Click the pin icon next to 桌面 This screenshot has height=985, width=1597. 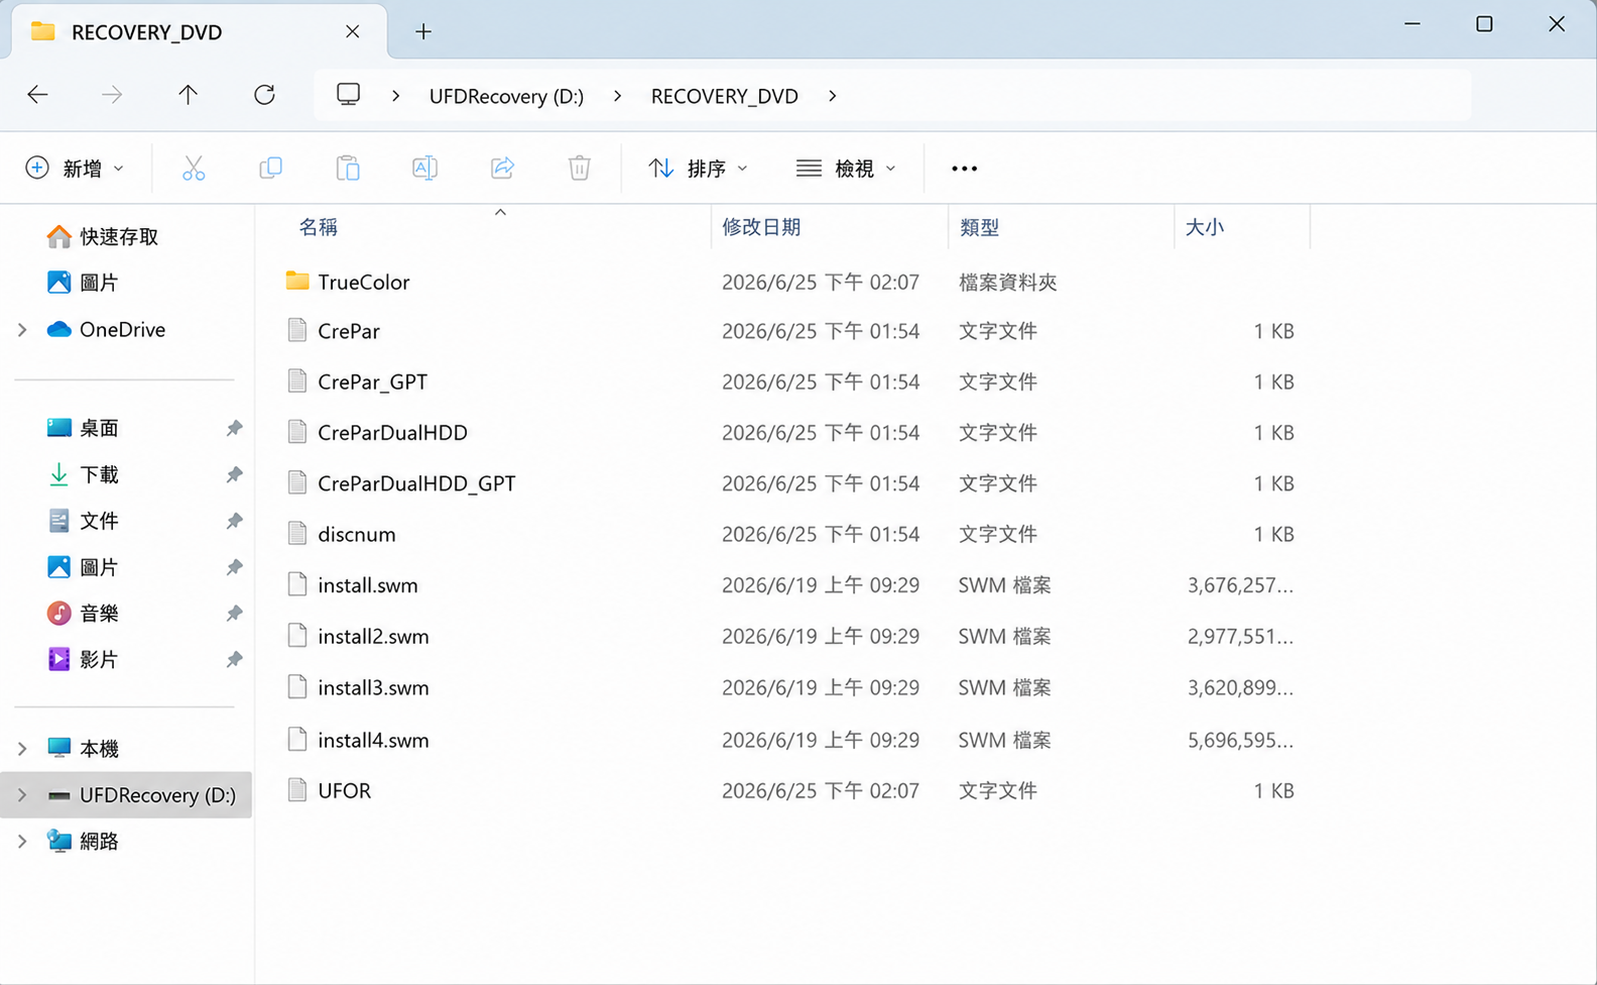[x=234, y=428]
